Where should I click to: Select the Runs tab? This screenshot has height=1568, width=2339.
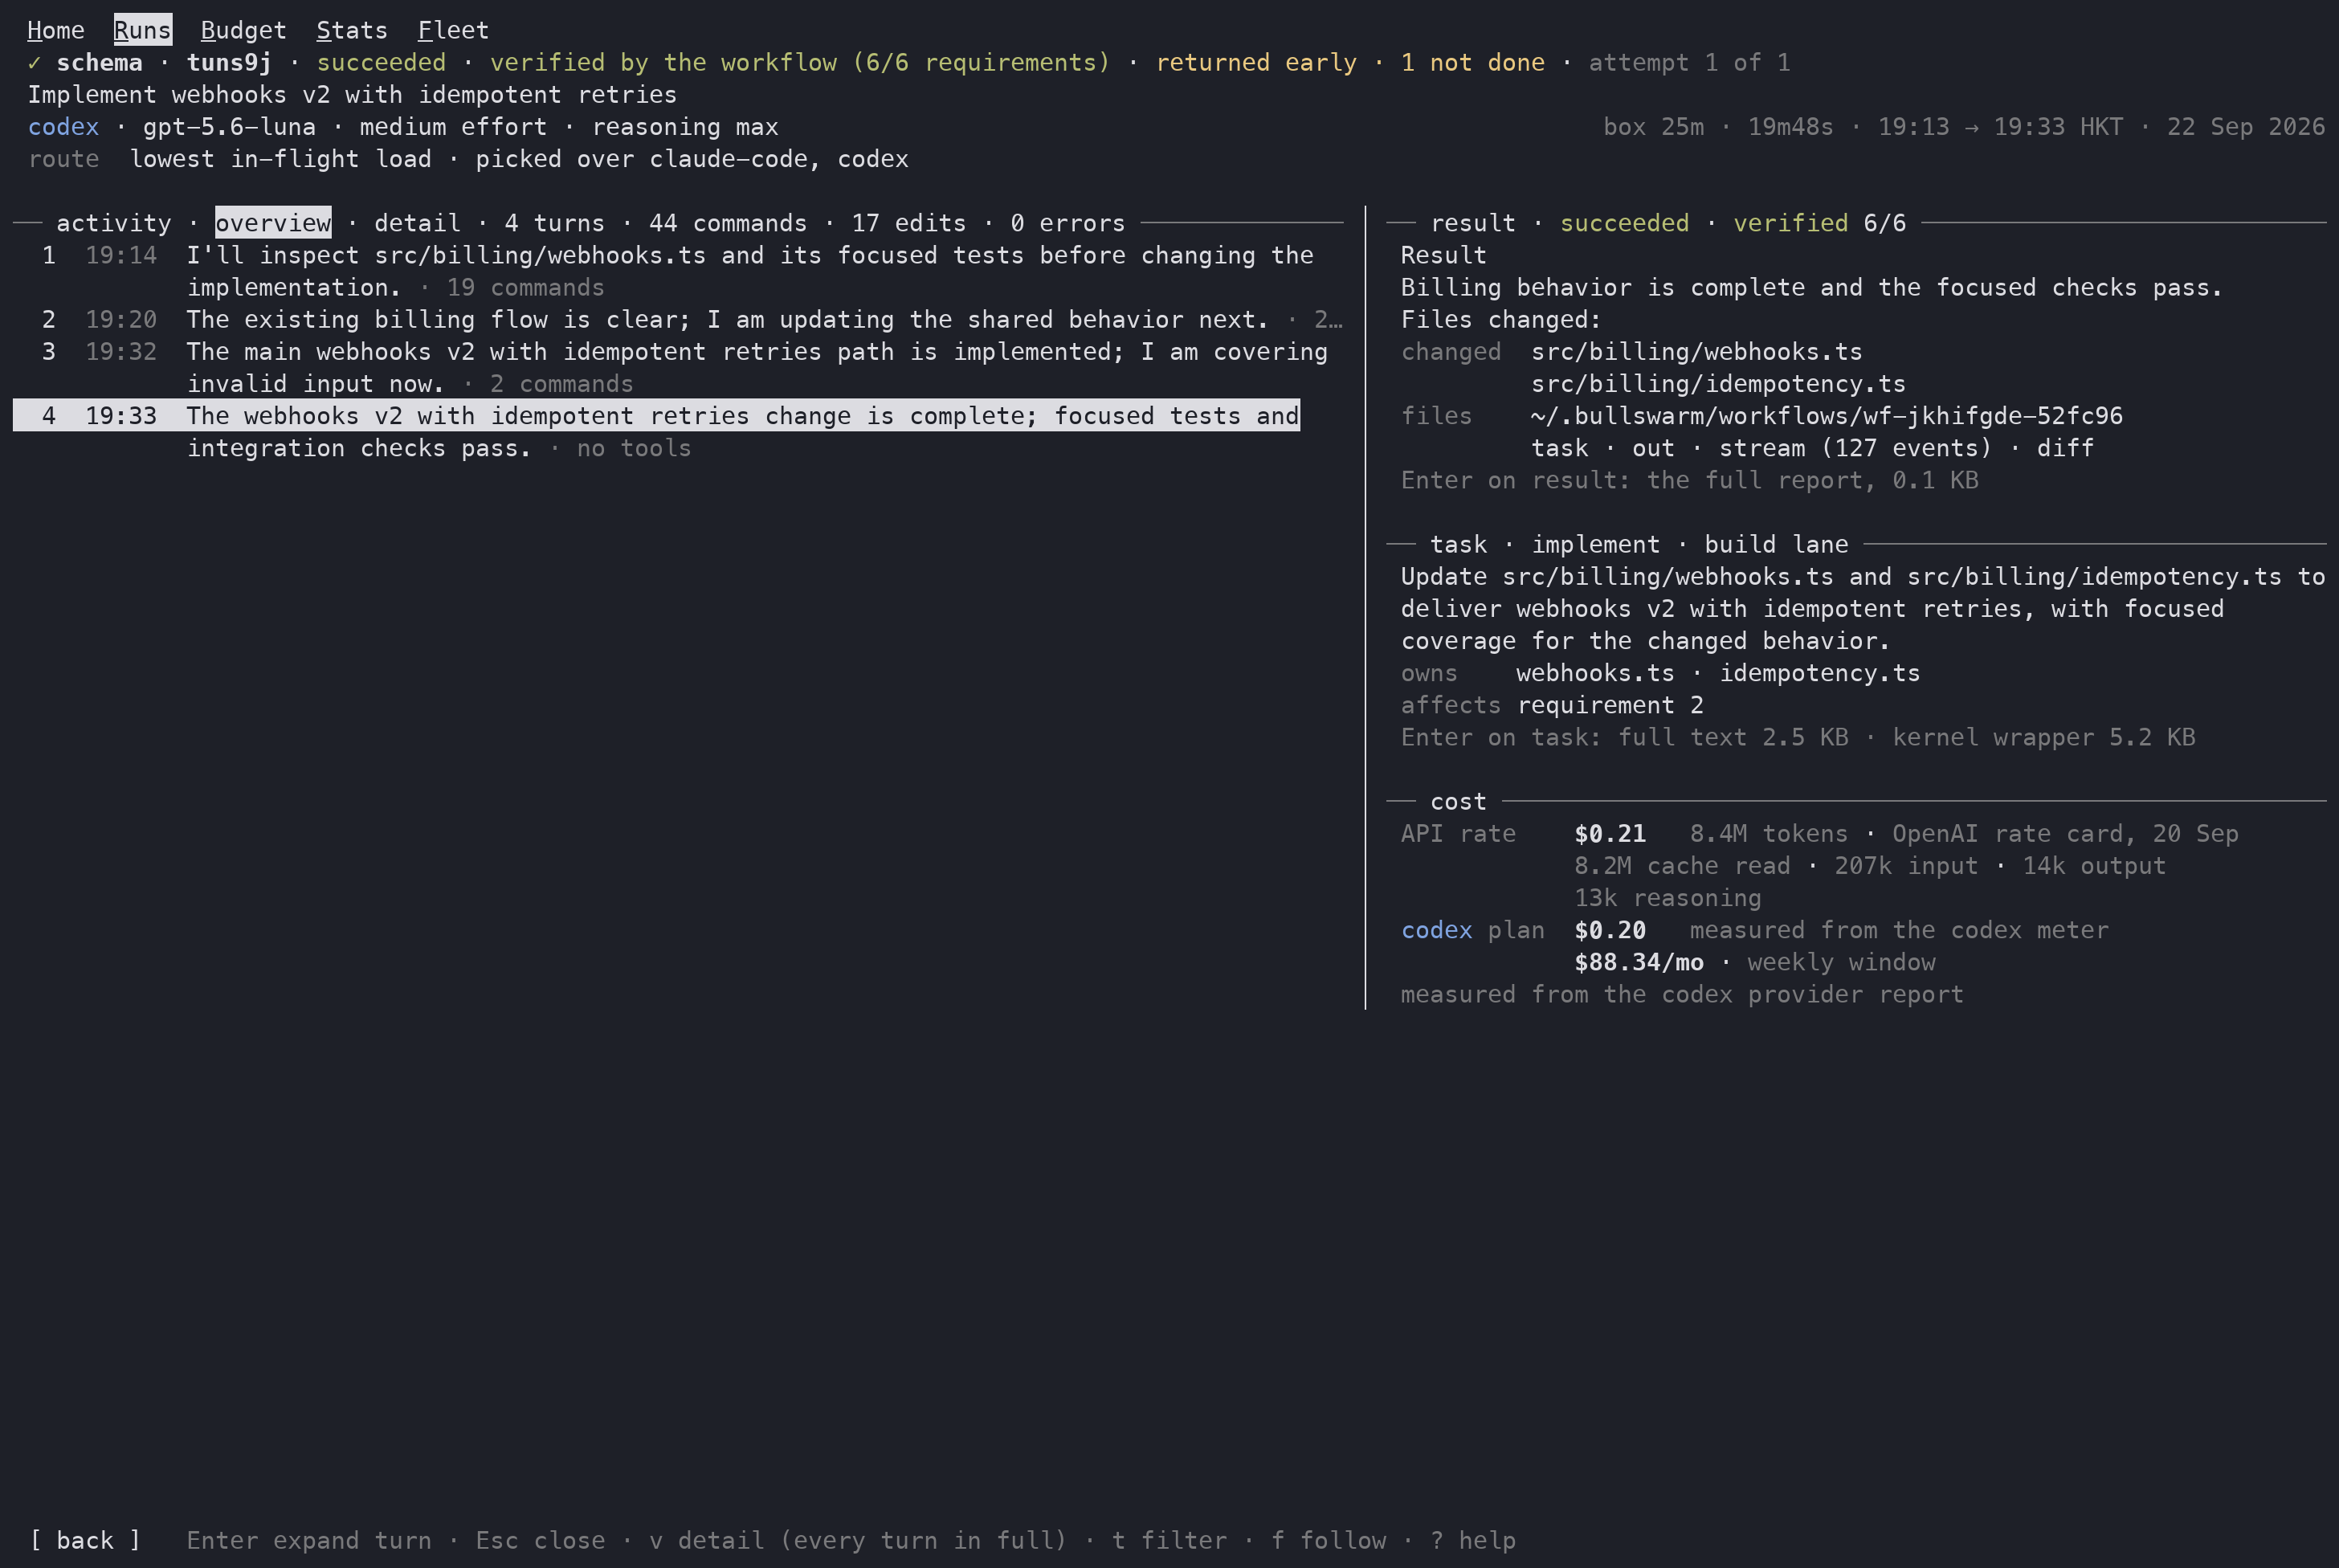pyautogui.click(x=143, y=30)
